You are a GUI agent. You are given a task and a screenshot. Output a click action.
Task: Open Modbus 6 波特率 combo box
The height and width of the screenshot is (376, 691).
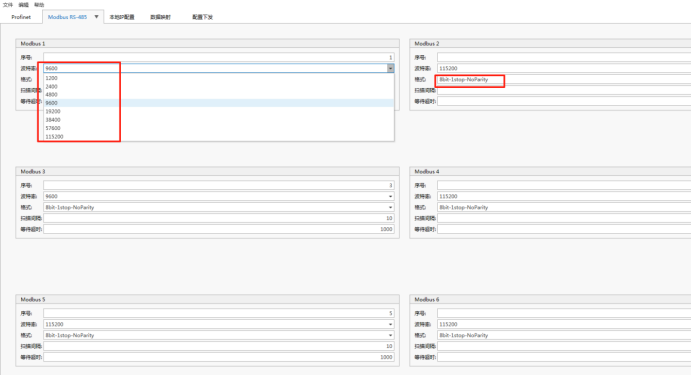(x=564, y=324)
